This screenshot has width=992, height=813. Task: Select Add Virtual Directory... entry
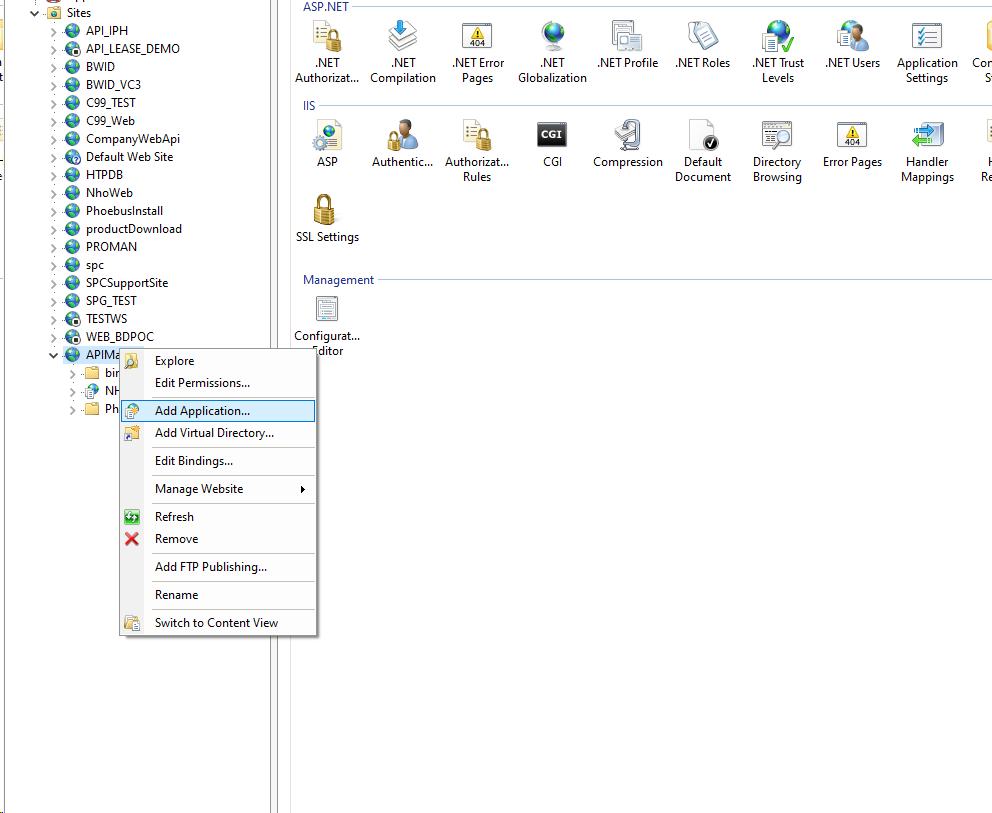218,433
